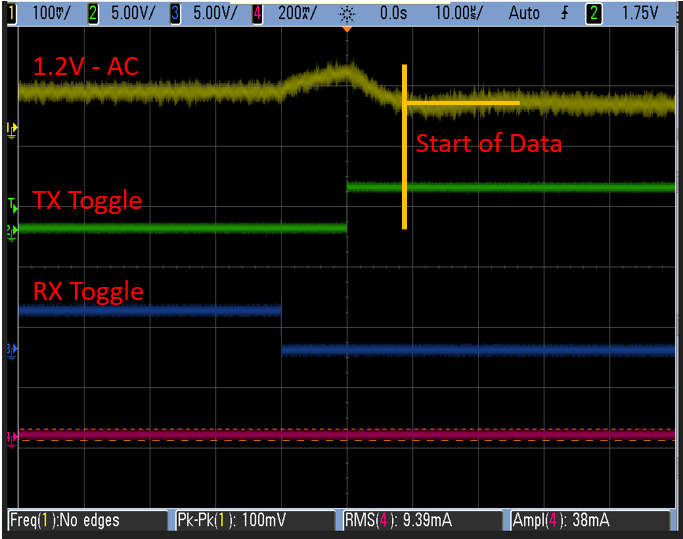Image resolution: width=683 pixels, height=539 pixels.
Task: Click the Pk-Pk(1) 100mV measurement
Action: pyautogui.click(x=253, y=520)
